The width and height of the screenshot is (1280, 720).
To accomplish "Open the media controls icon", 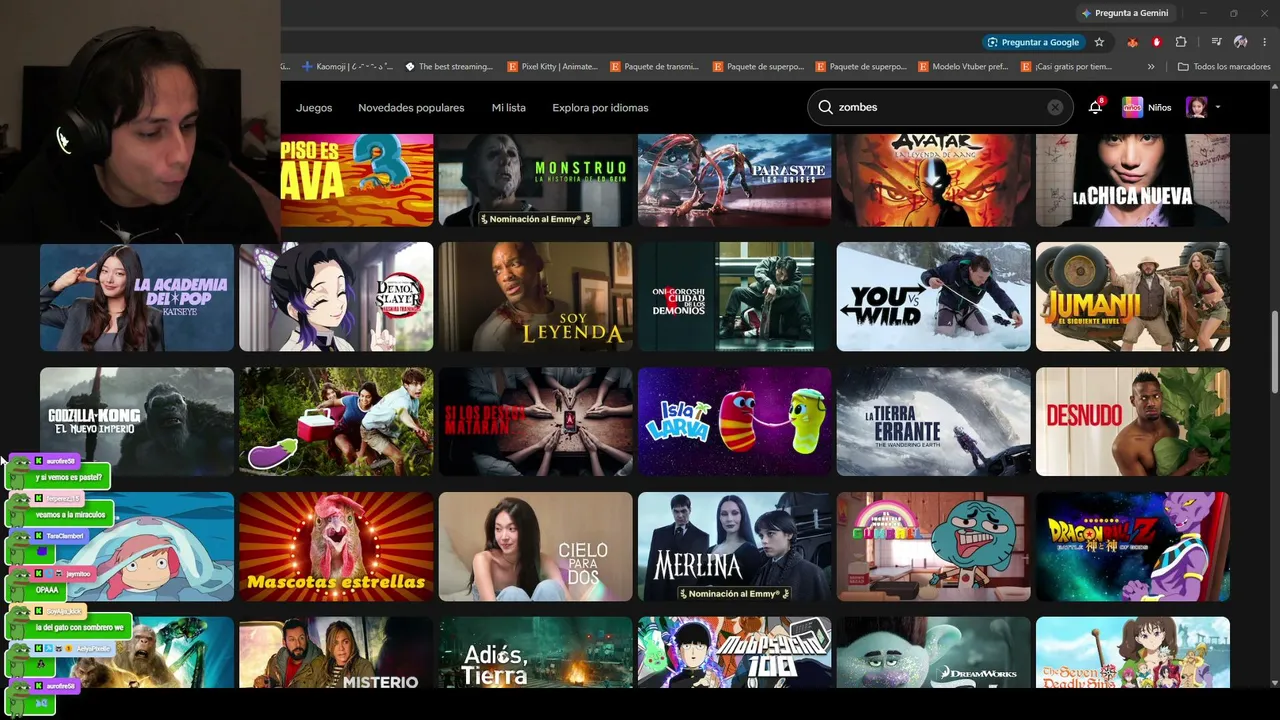I will click(x=1216, y=42).
